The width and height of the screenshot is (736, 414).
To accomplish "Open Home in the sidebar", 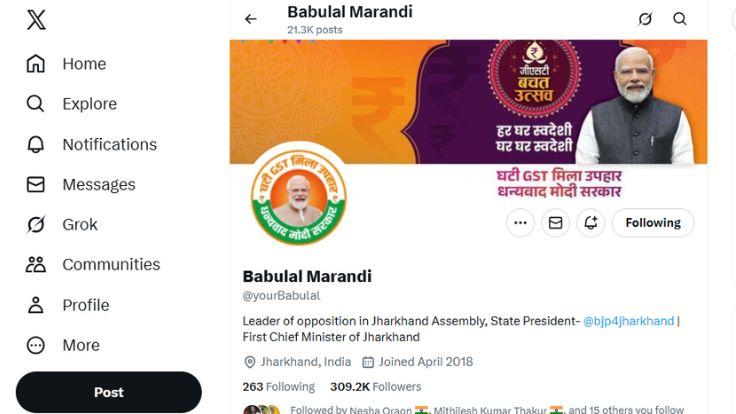I will pyautogui.click(x=83, y=64).
